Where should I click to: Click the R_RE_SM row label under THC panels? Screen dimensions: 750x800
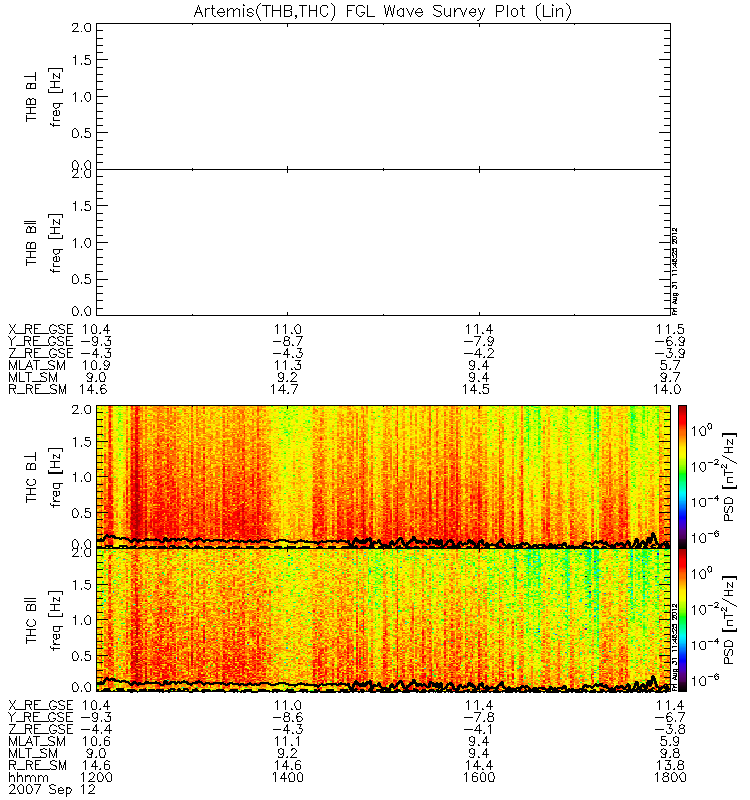37,765
